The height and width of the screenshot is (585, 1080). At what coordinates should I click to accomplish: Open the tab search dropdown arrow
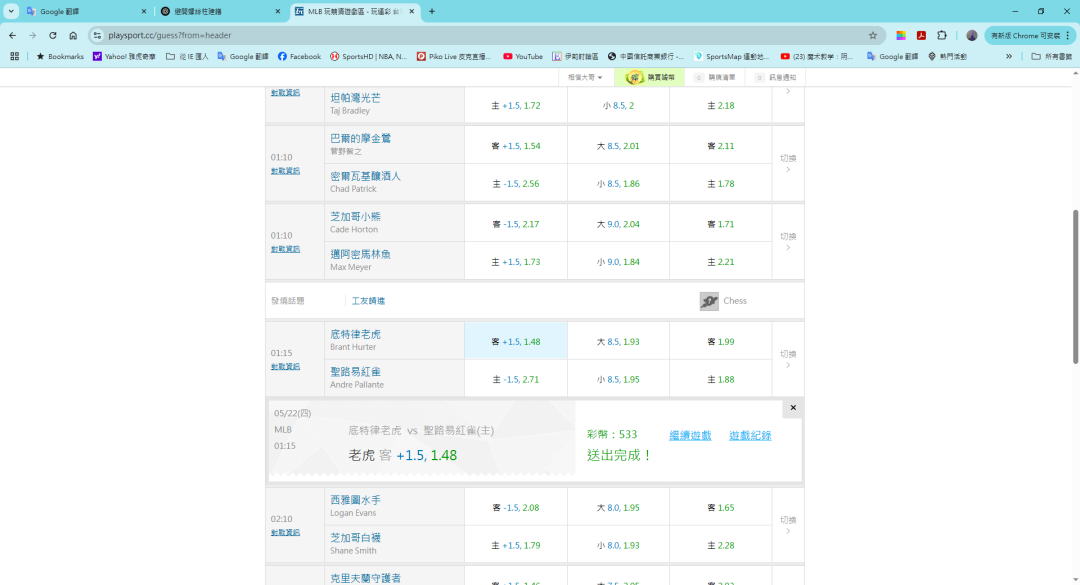pyautogui.click(x=11, y=11)
